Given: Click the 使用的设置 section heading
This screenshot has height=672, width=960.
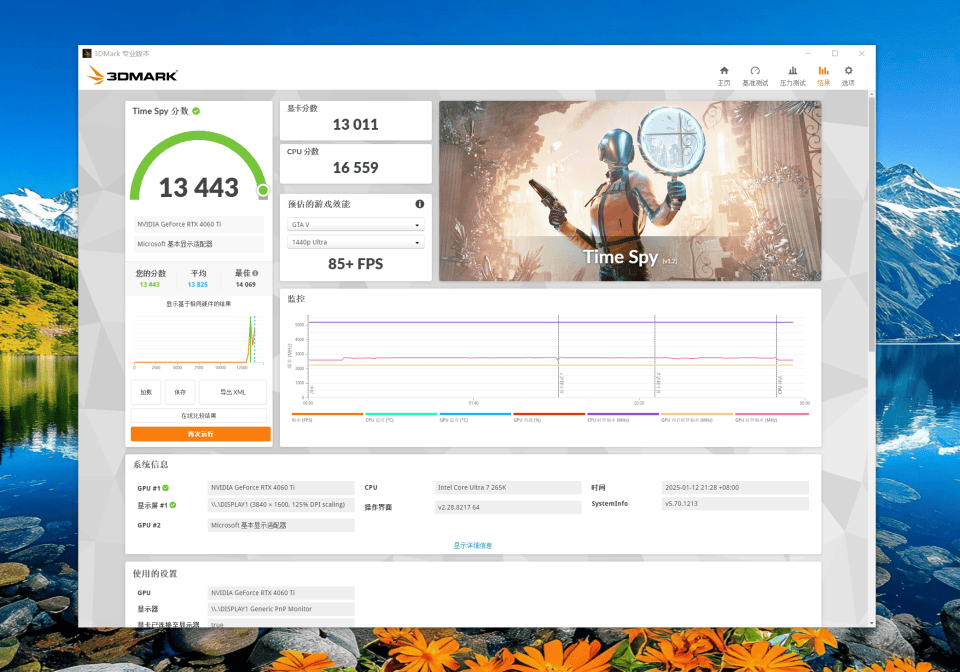Looking at the screenshot, I should click(155, 573).
